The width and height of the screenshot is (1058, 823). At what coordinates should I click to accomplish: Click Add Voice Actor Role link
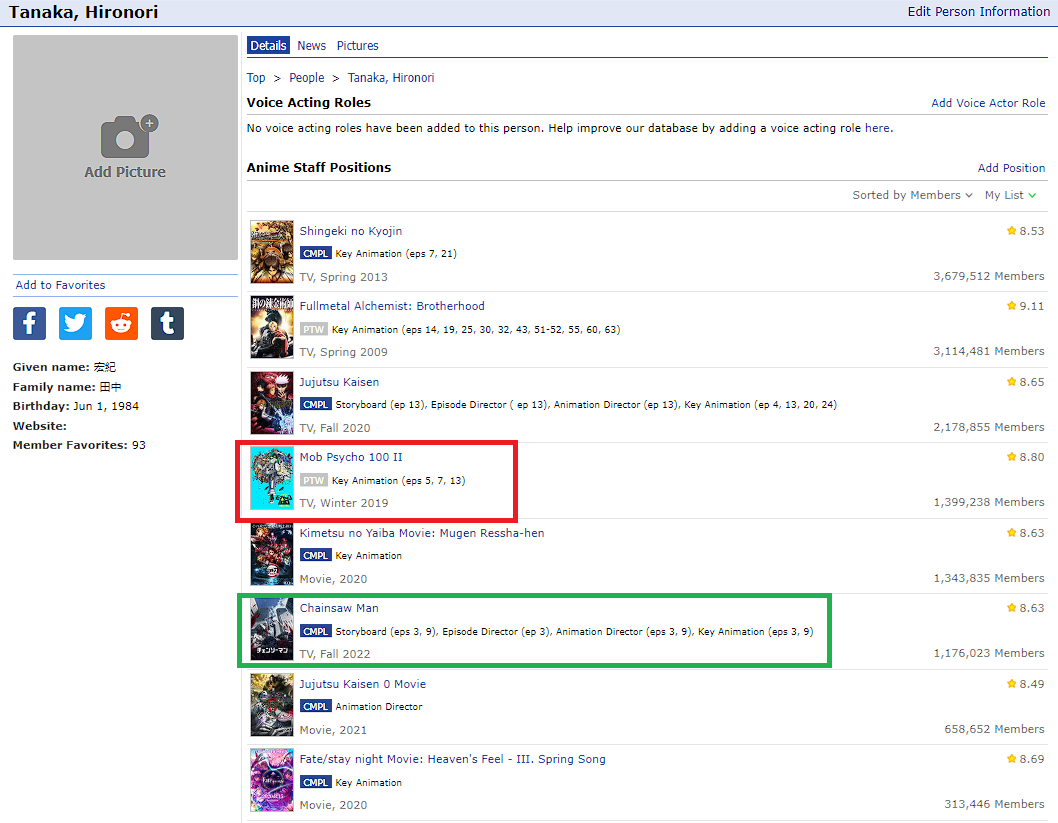pyautogui.click(x=988, y=103)
